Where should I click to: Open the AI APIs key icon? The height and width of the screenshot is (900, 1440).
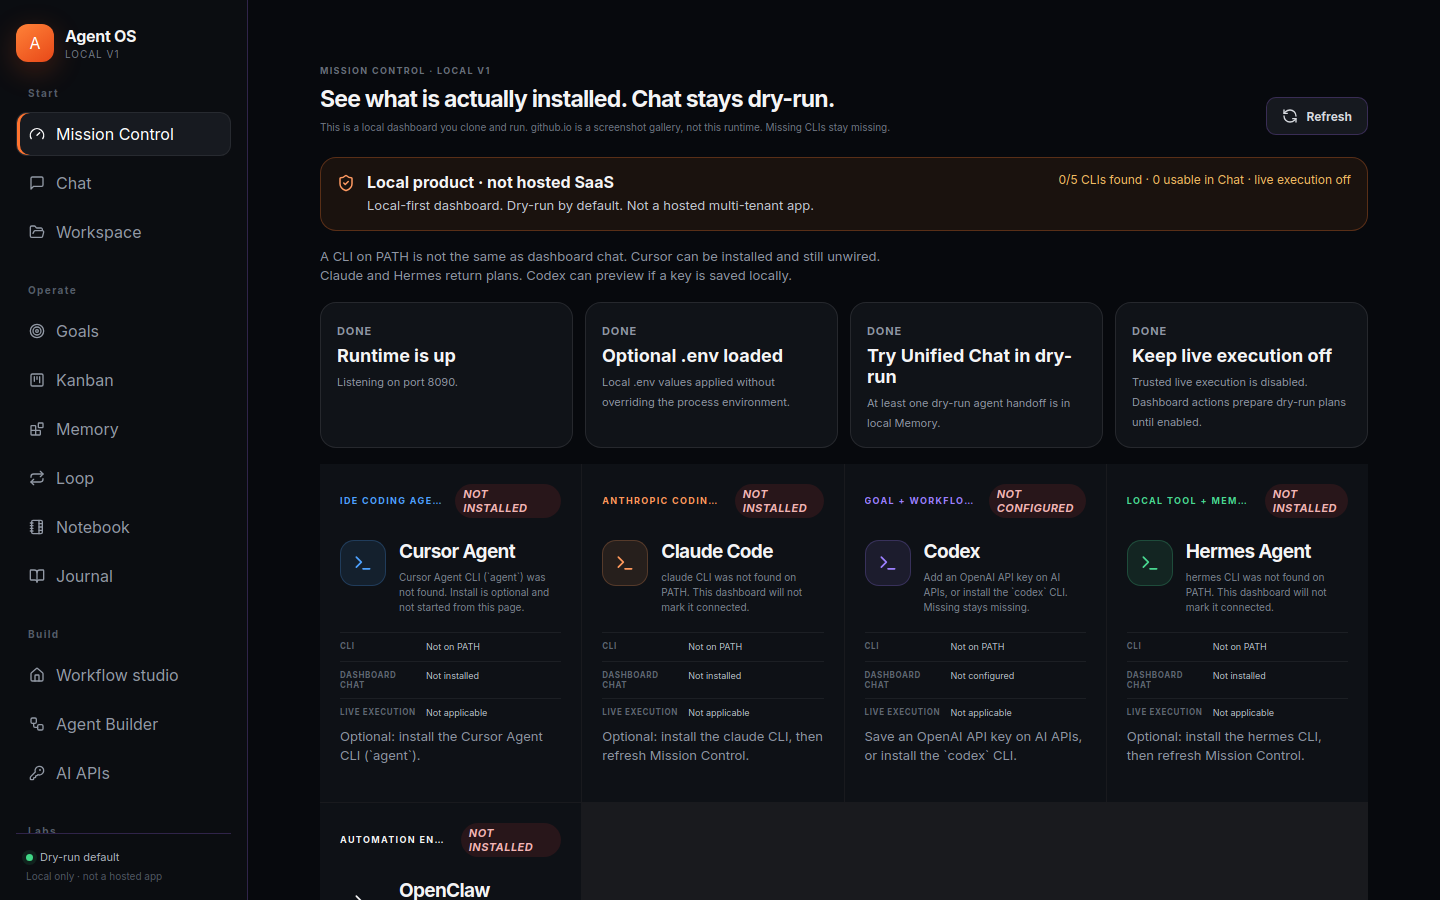pyautogui.click(x=37, y=773)
